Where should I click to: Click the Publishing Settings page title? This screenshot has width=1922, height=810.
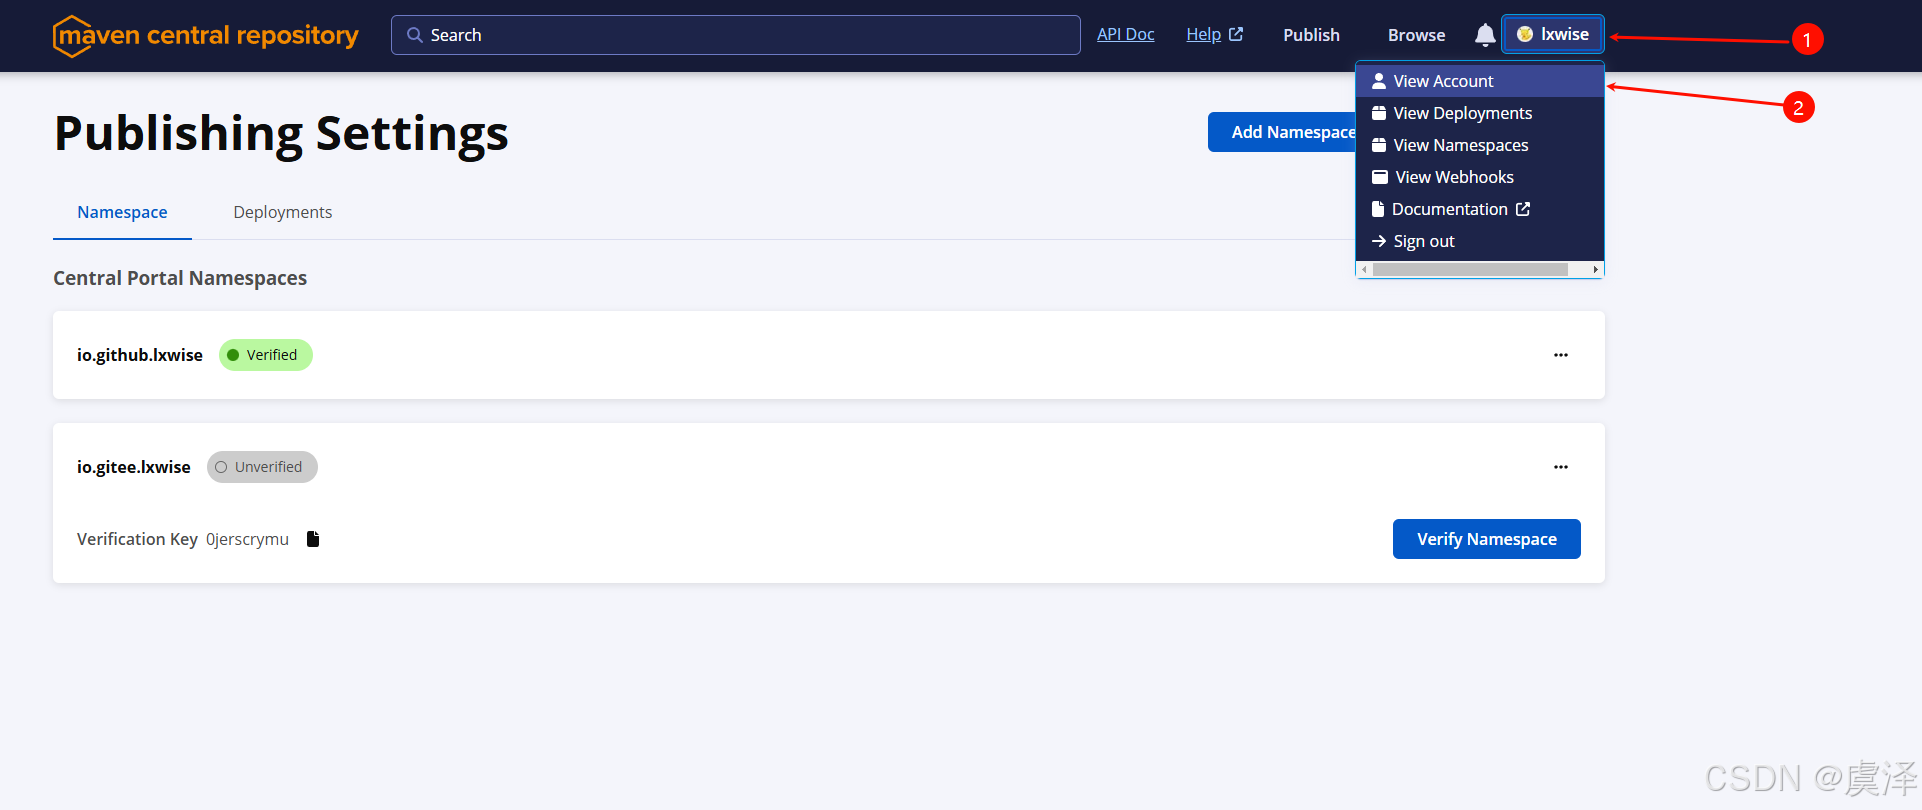tap(281, 133)
